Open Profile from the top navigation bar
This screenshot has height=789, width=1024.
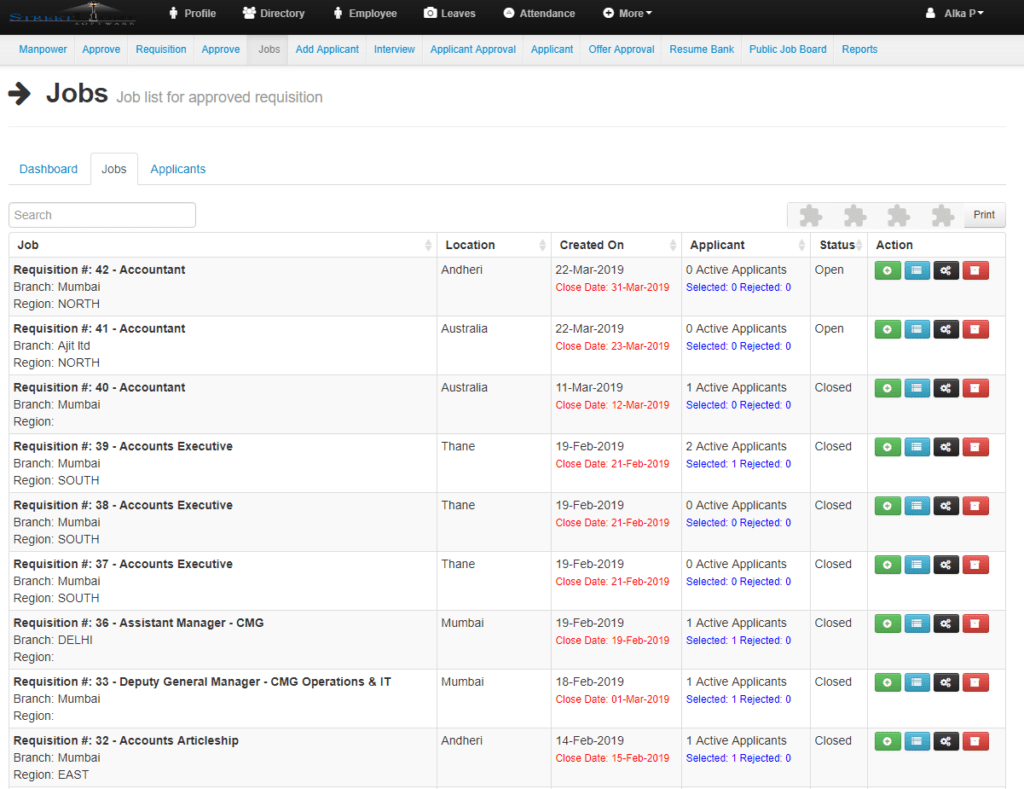[191, 14]
